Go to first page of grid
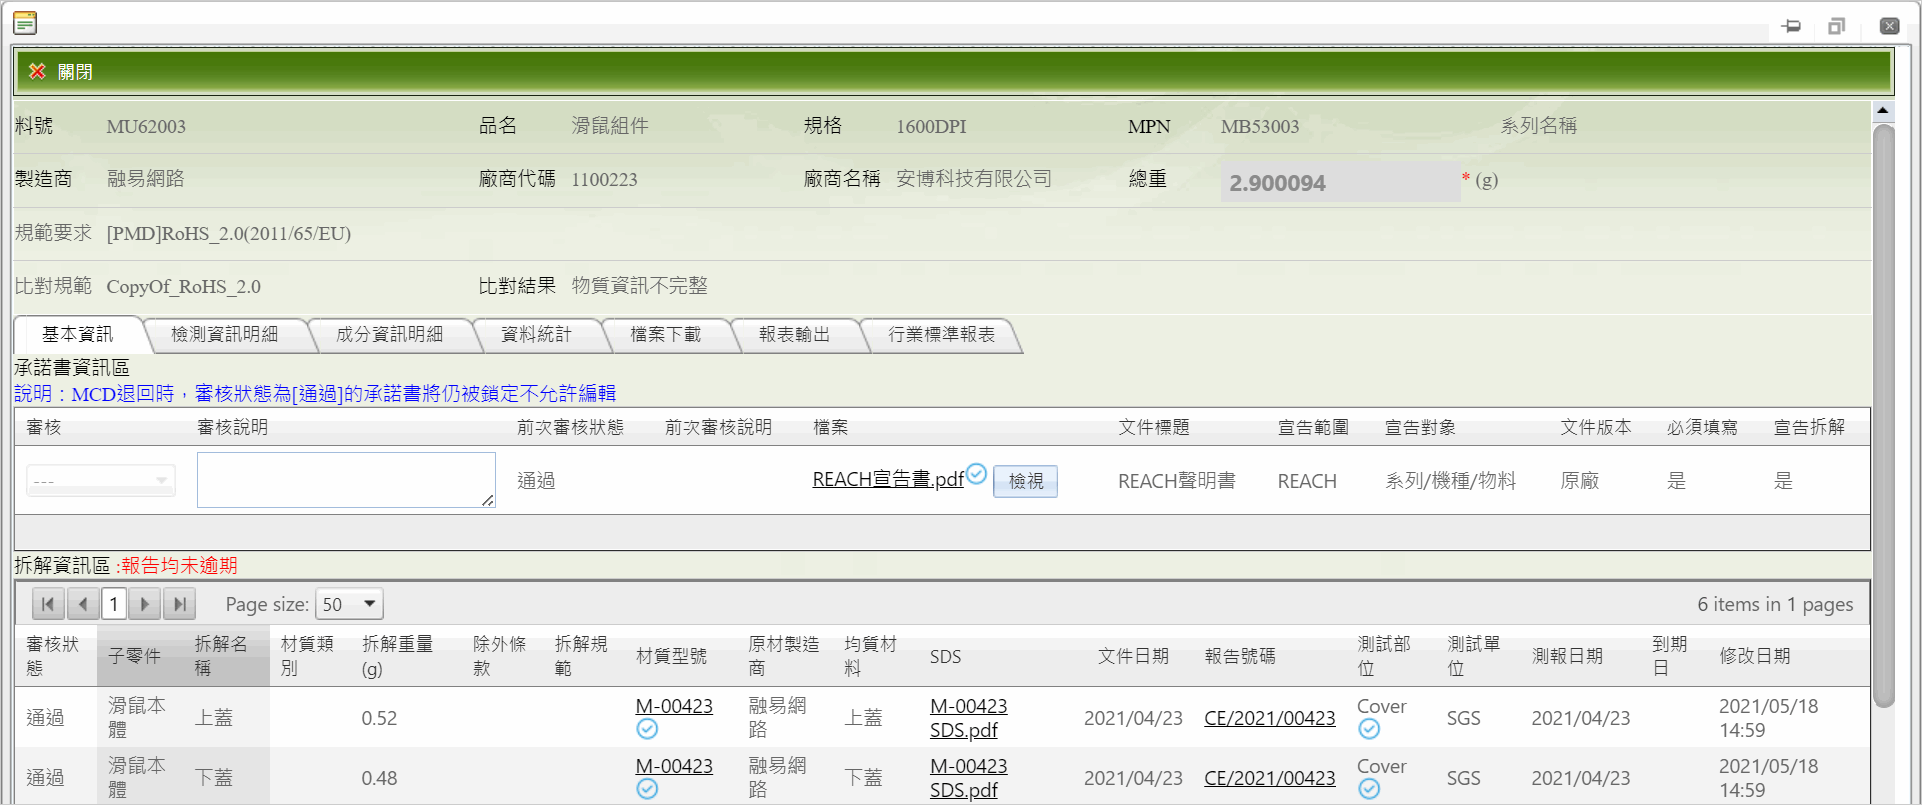 (48, 604)
